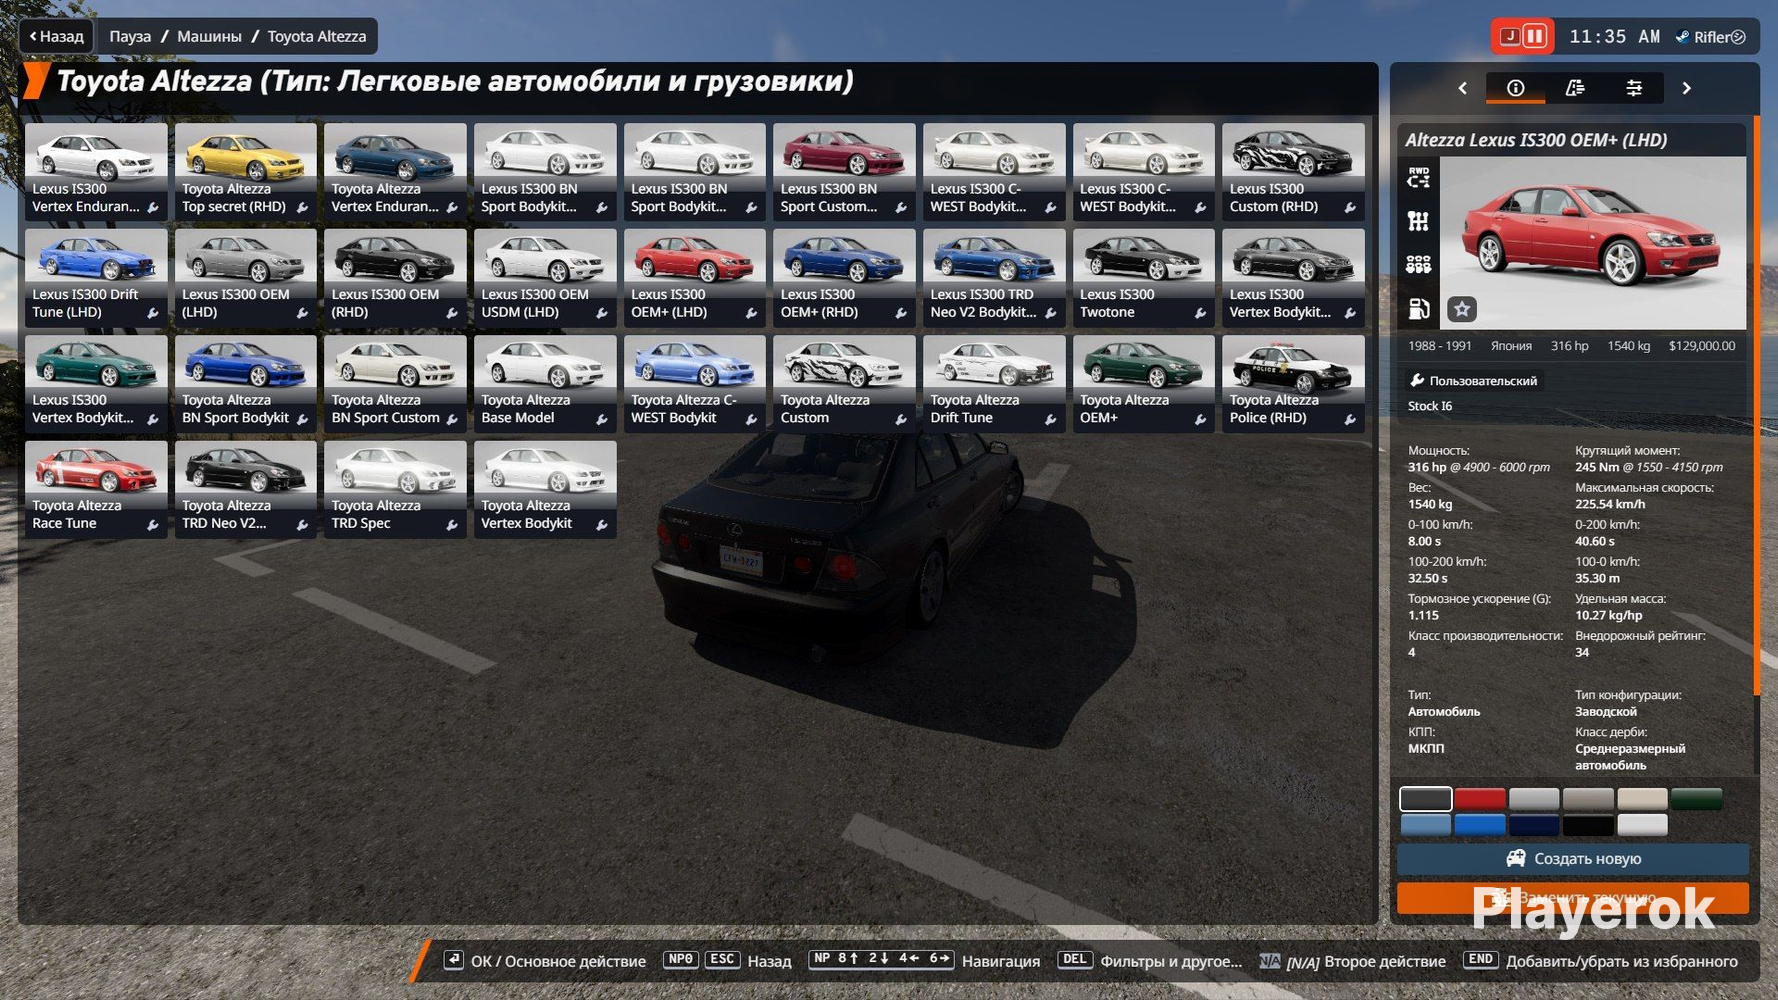Click the orange Заменить текущую button

pyautogui.click(x=1573, y=898)
